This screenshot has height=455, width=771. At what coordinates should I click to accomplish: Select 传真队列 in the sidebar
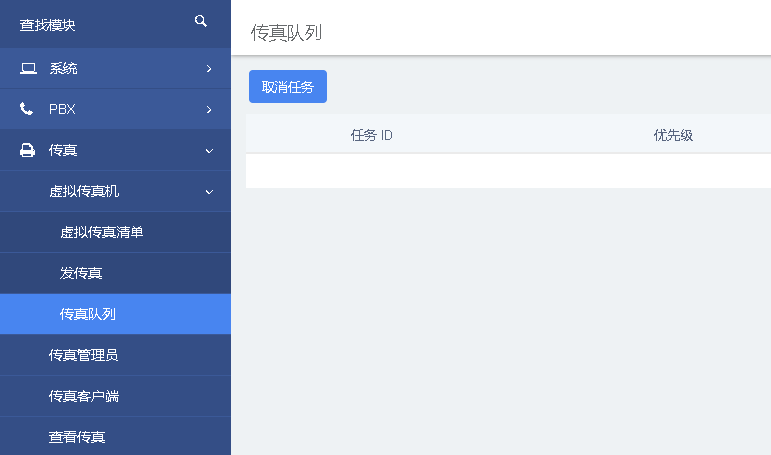coord(115,314)
